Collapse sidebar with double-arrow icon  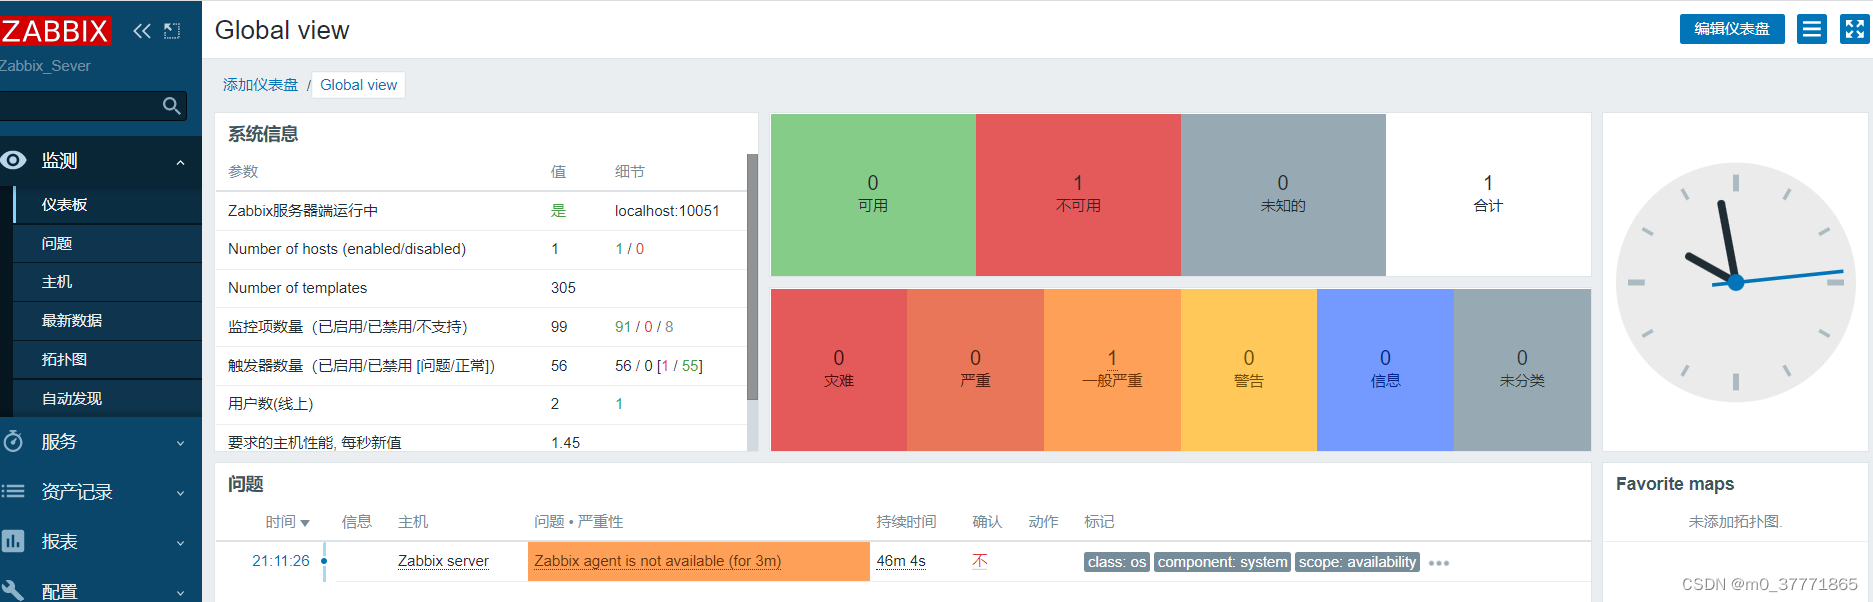tap(142, 31)
